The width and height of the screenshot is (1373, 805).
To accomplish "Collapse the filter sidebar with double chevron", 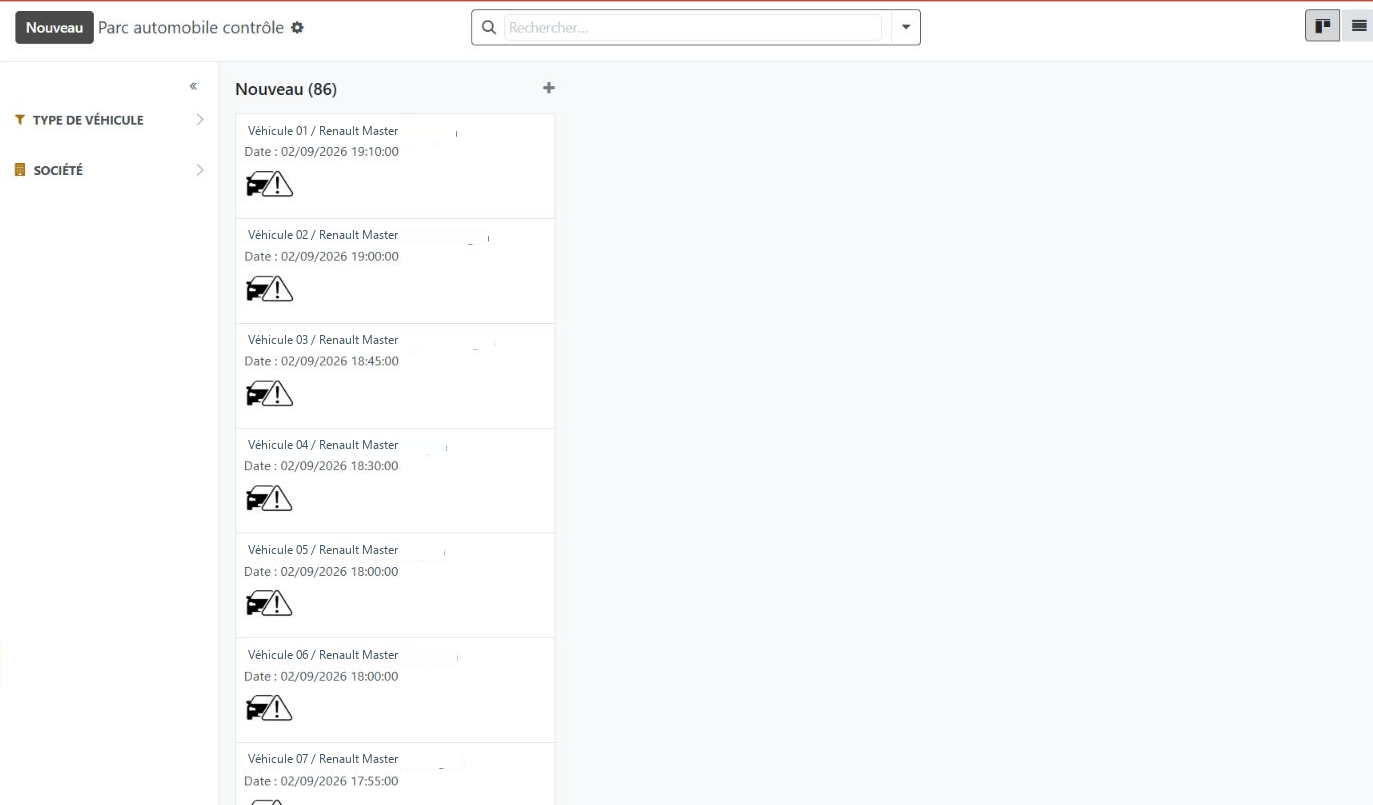I will click(193, 87).
